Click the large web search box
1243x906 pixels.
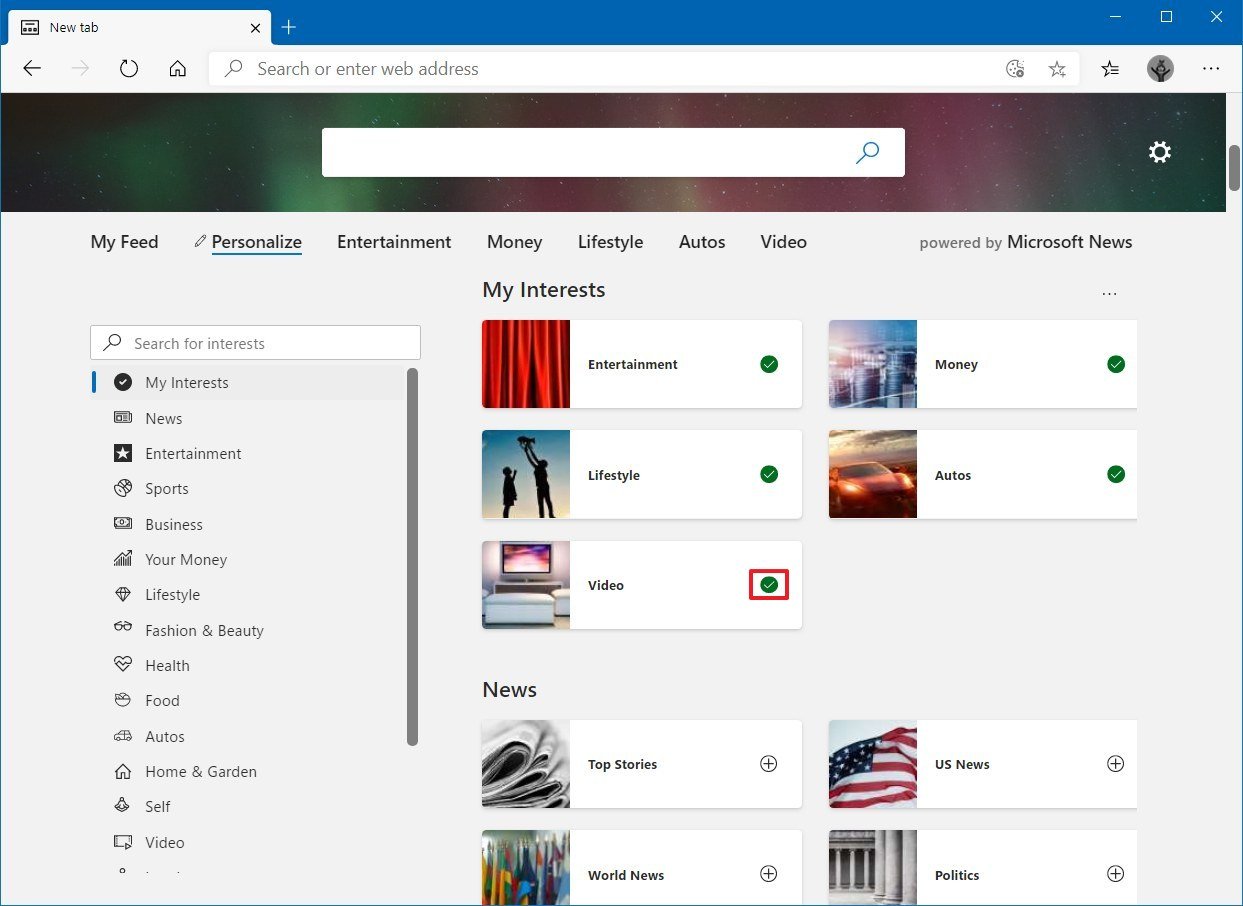click(613, 152)
